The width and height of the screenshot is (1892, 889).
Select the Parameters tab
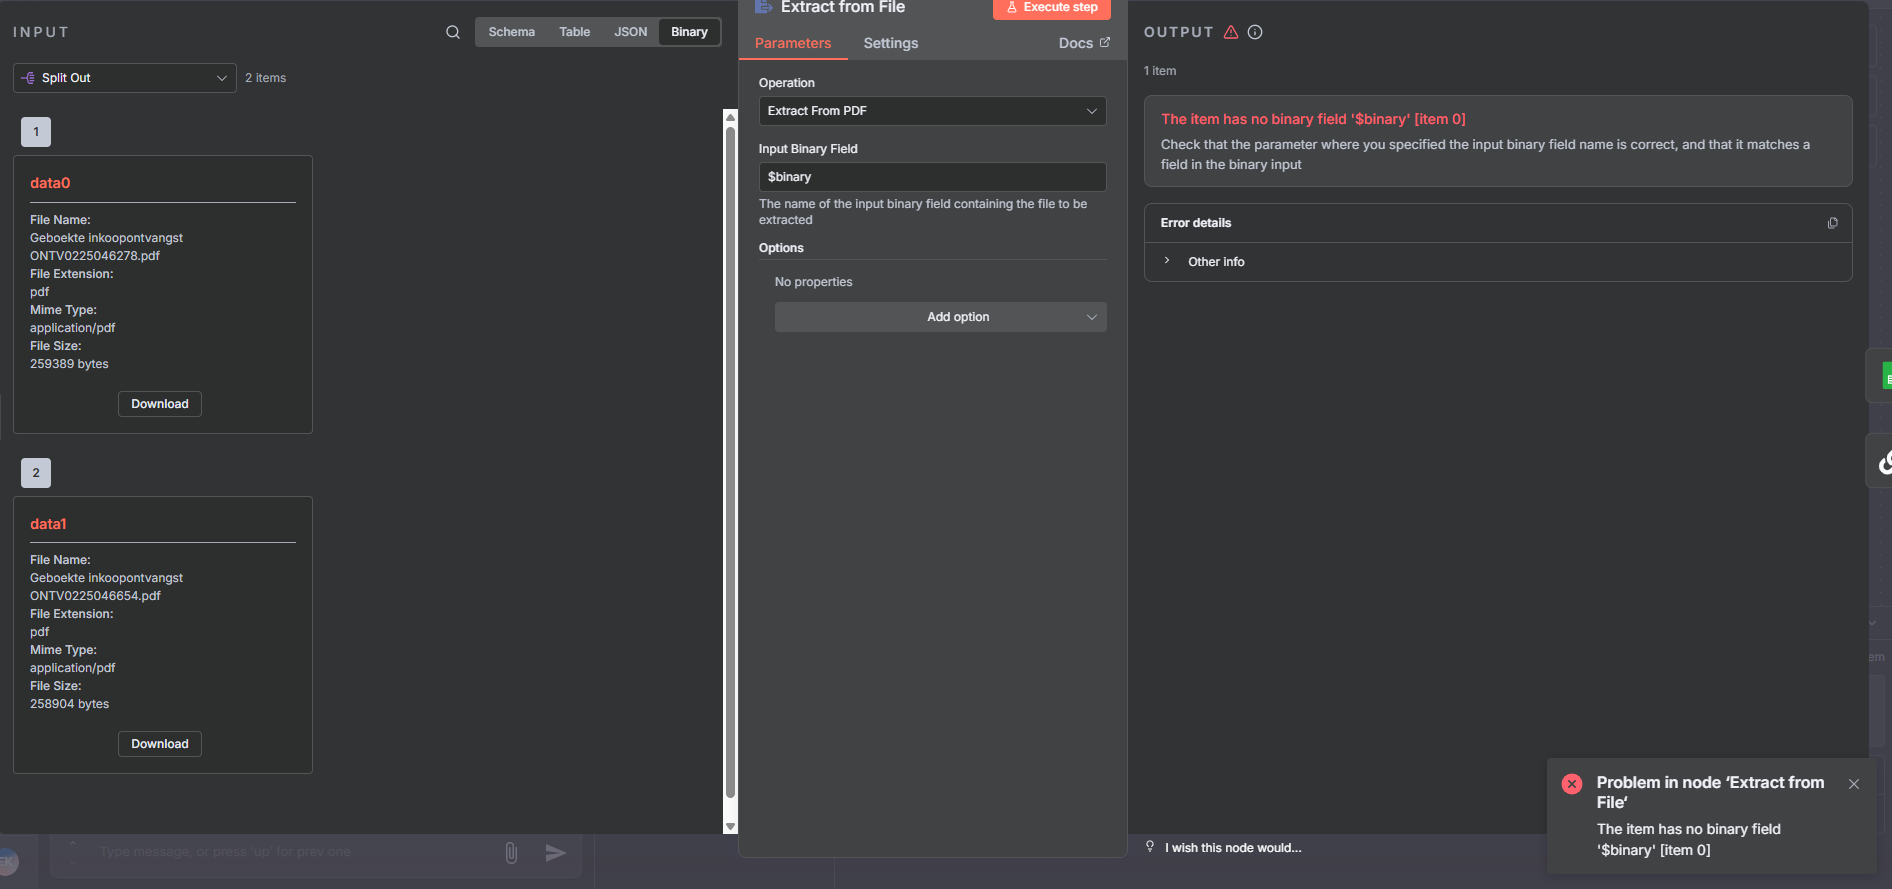(x=793, y=43)
